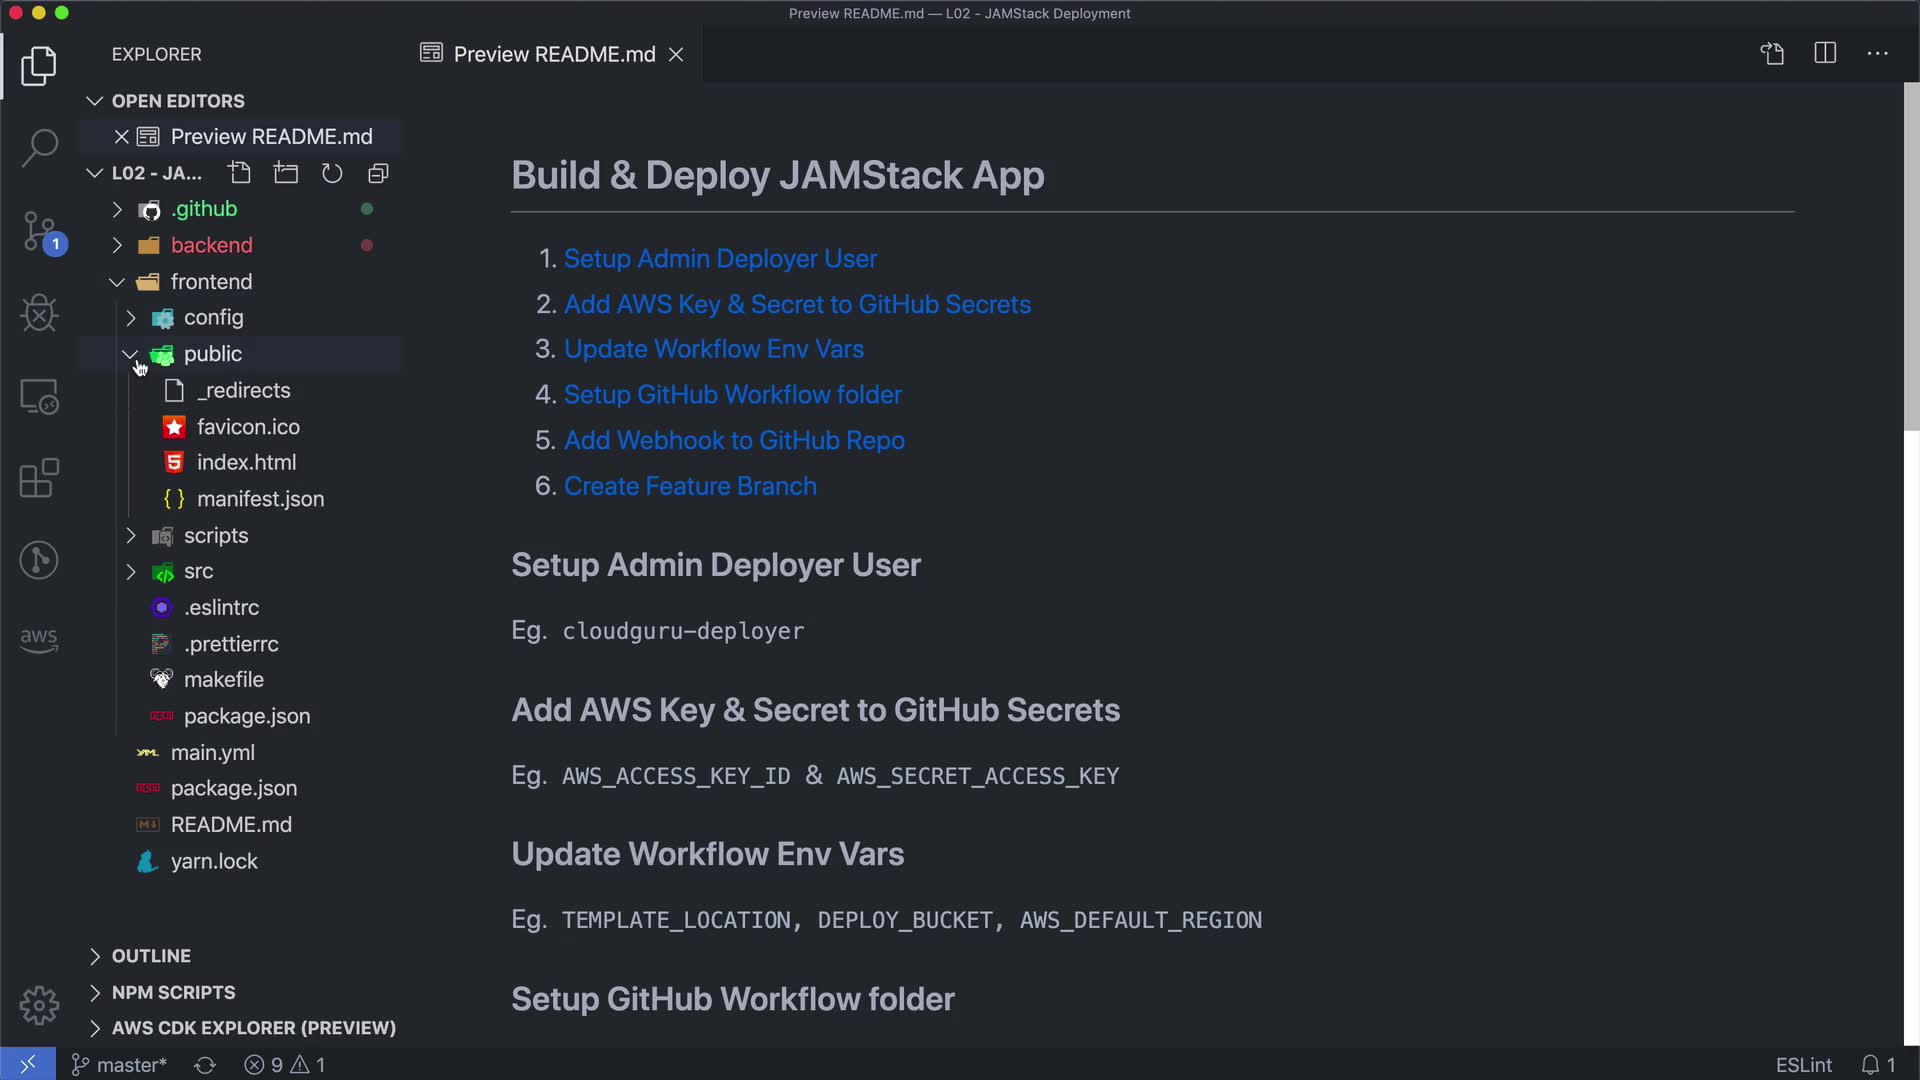This screenshot has height=1080, width=1920.
Task: Collapse the public folder
Action: (x=130, y=354)
